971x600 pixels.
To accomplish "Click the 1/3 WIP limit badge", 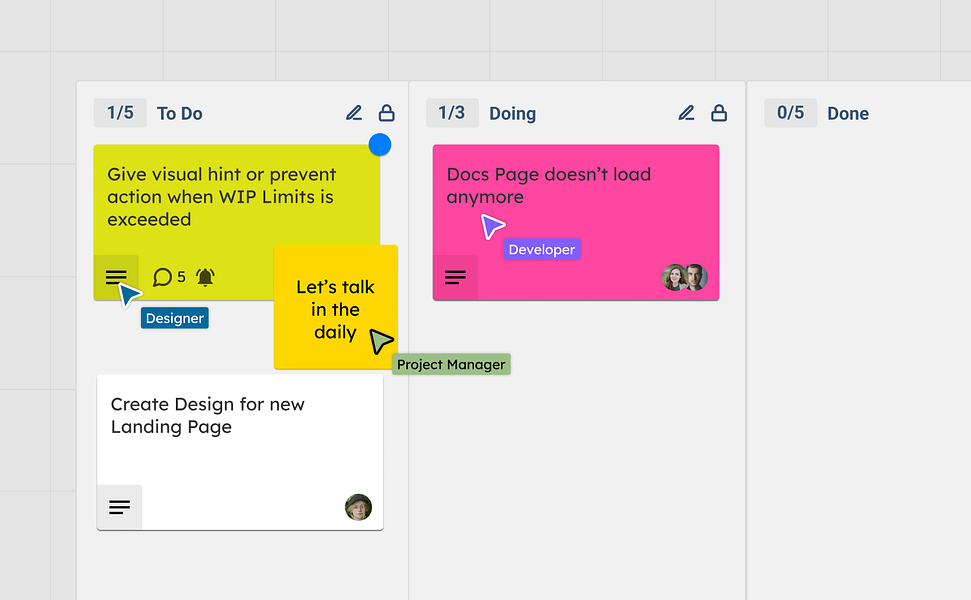I will tap(452, 113).
